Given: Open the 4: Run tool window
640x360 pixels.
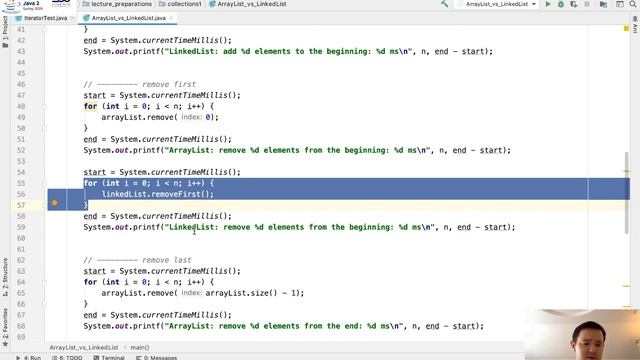Looking at the screenshot, I should pyautogui.click(x=29, y=358).
